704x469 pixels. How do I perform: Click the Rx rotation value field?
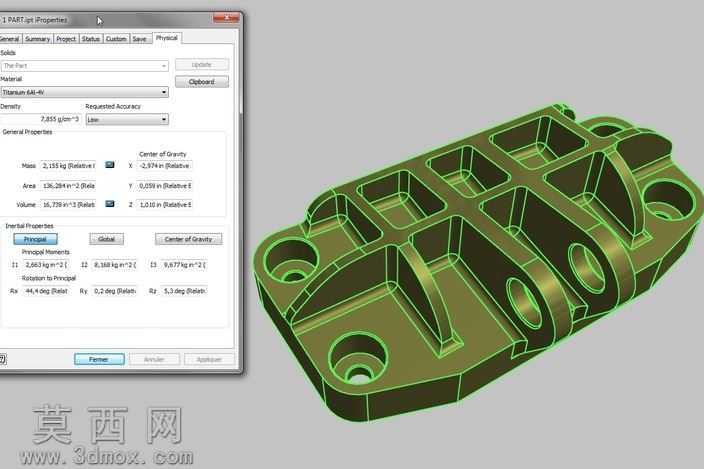[x=46, y=291]
